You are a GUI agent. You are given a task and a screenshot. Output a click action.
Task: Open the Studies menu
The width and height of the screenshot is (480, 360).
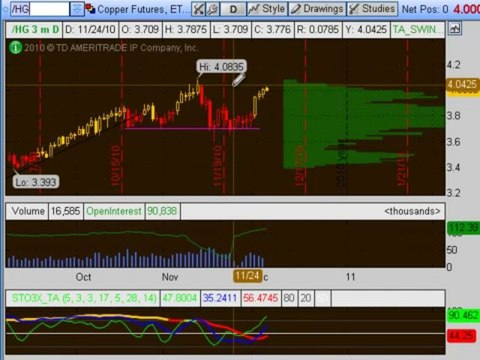(372, 9)
